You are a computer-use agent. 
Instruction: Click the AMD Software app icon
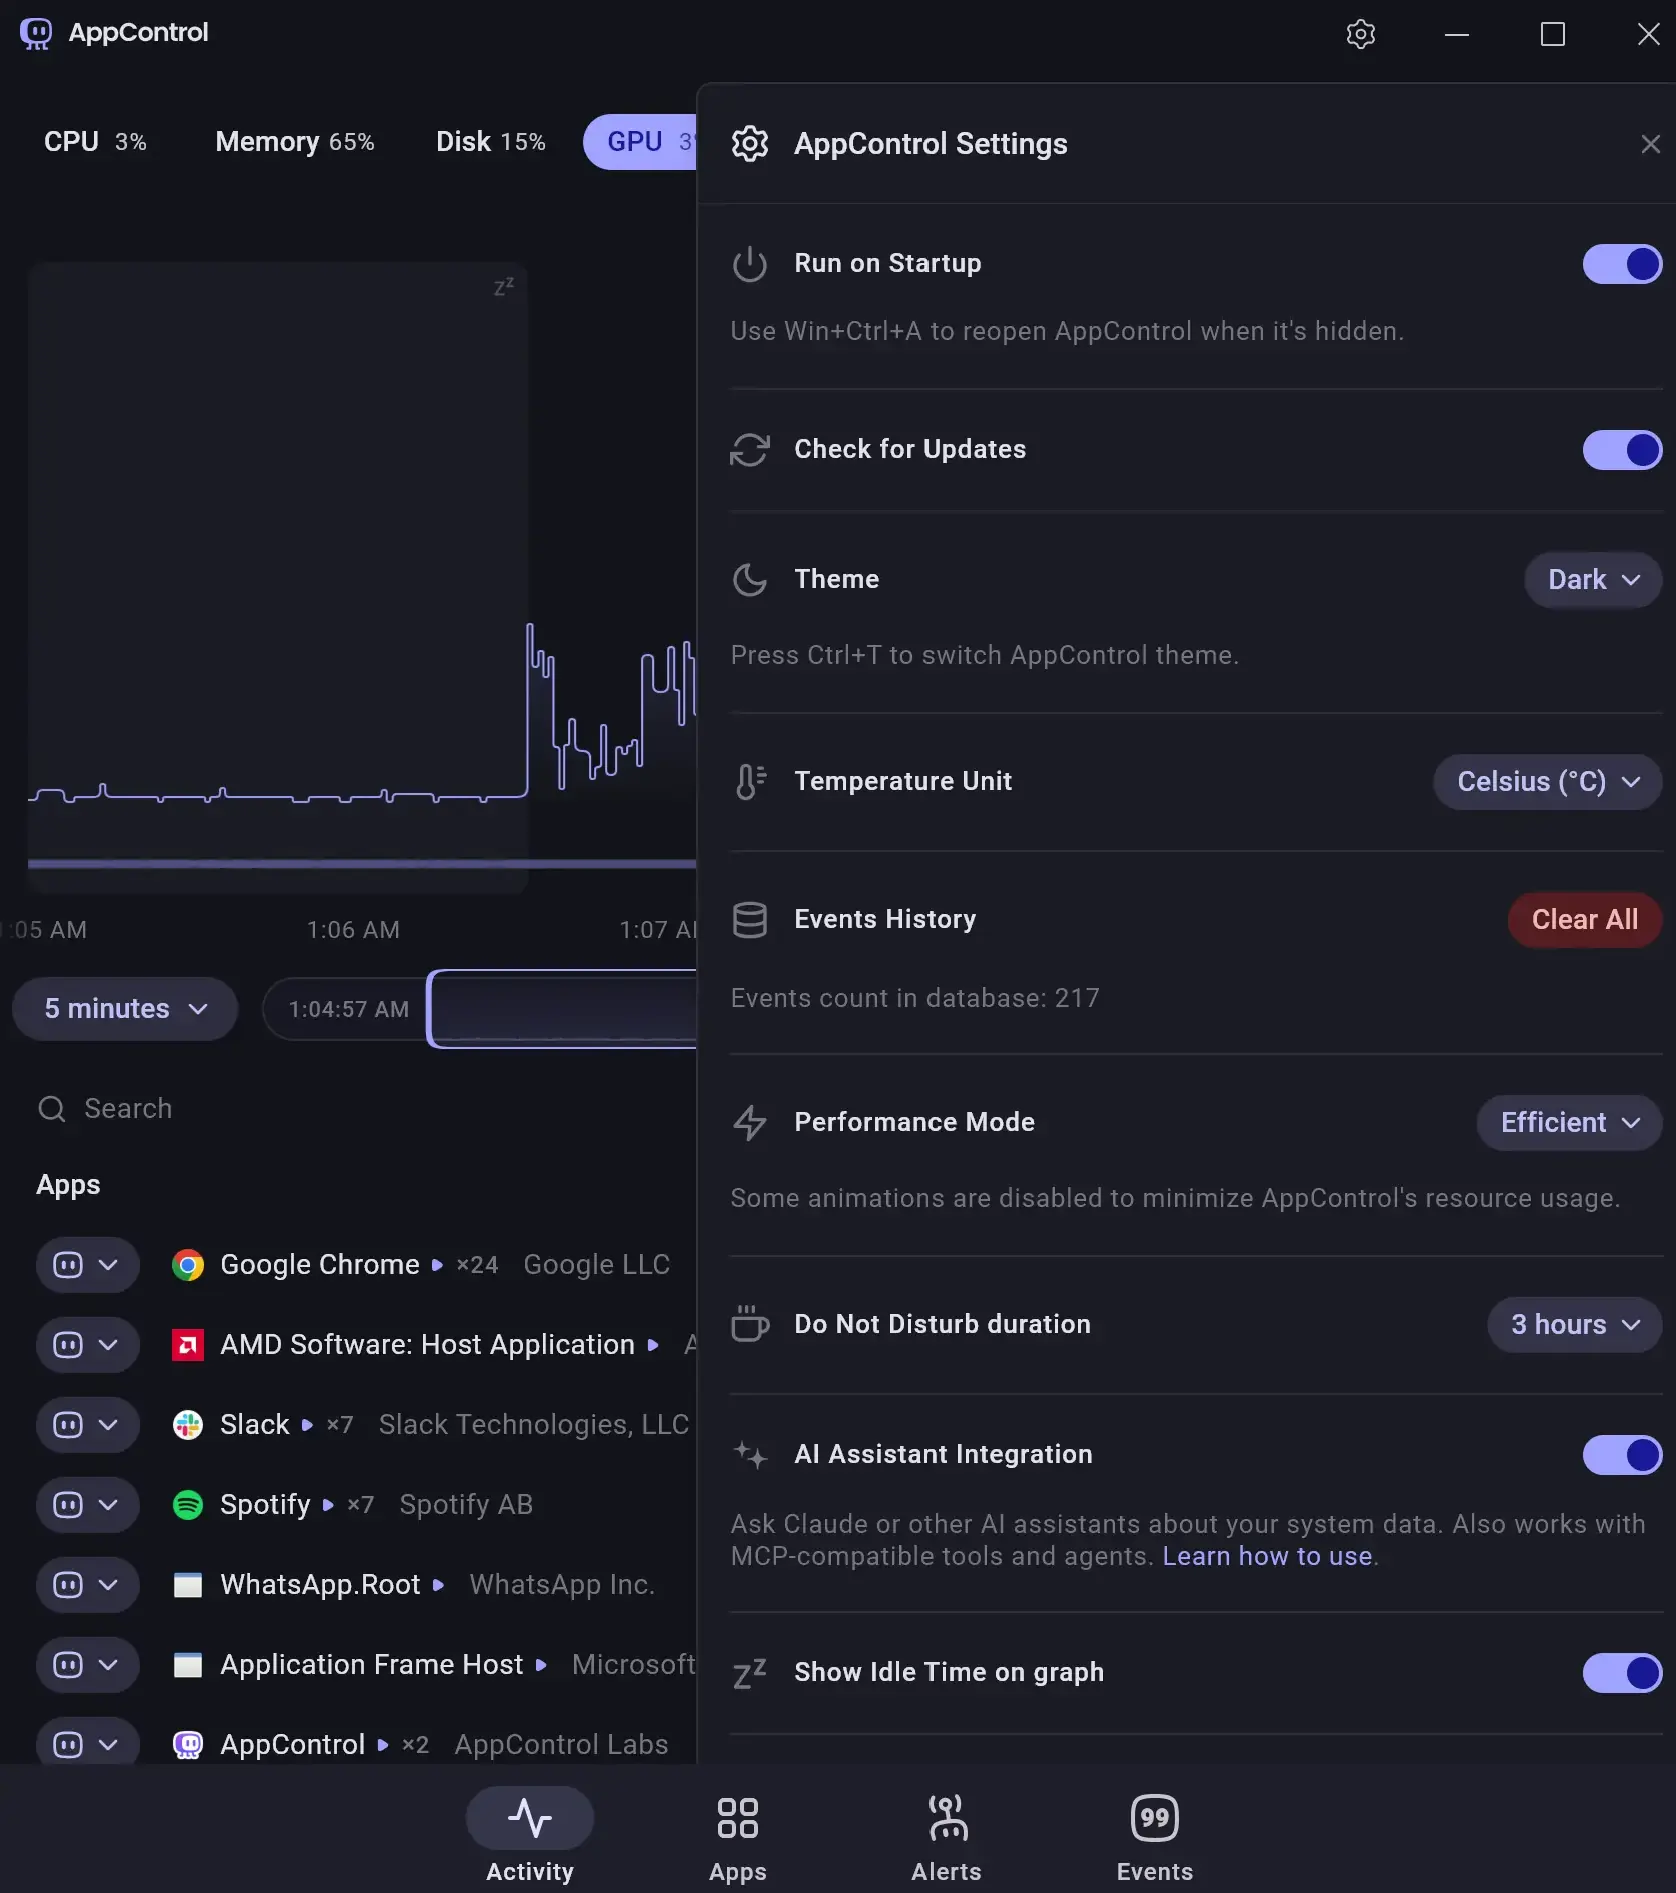click(x=188, y=1345)
